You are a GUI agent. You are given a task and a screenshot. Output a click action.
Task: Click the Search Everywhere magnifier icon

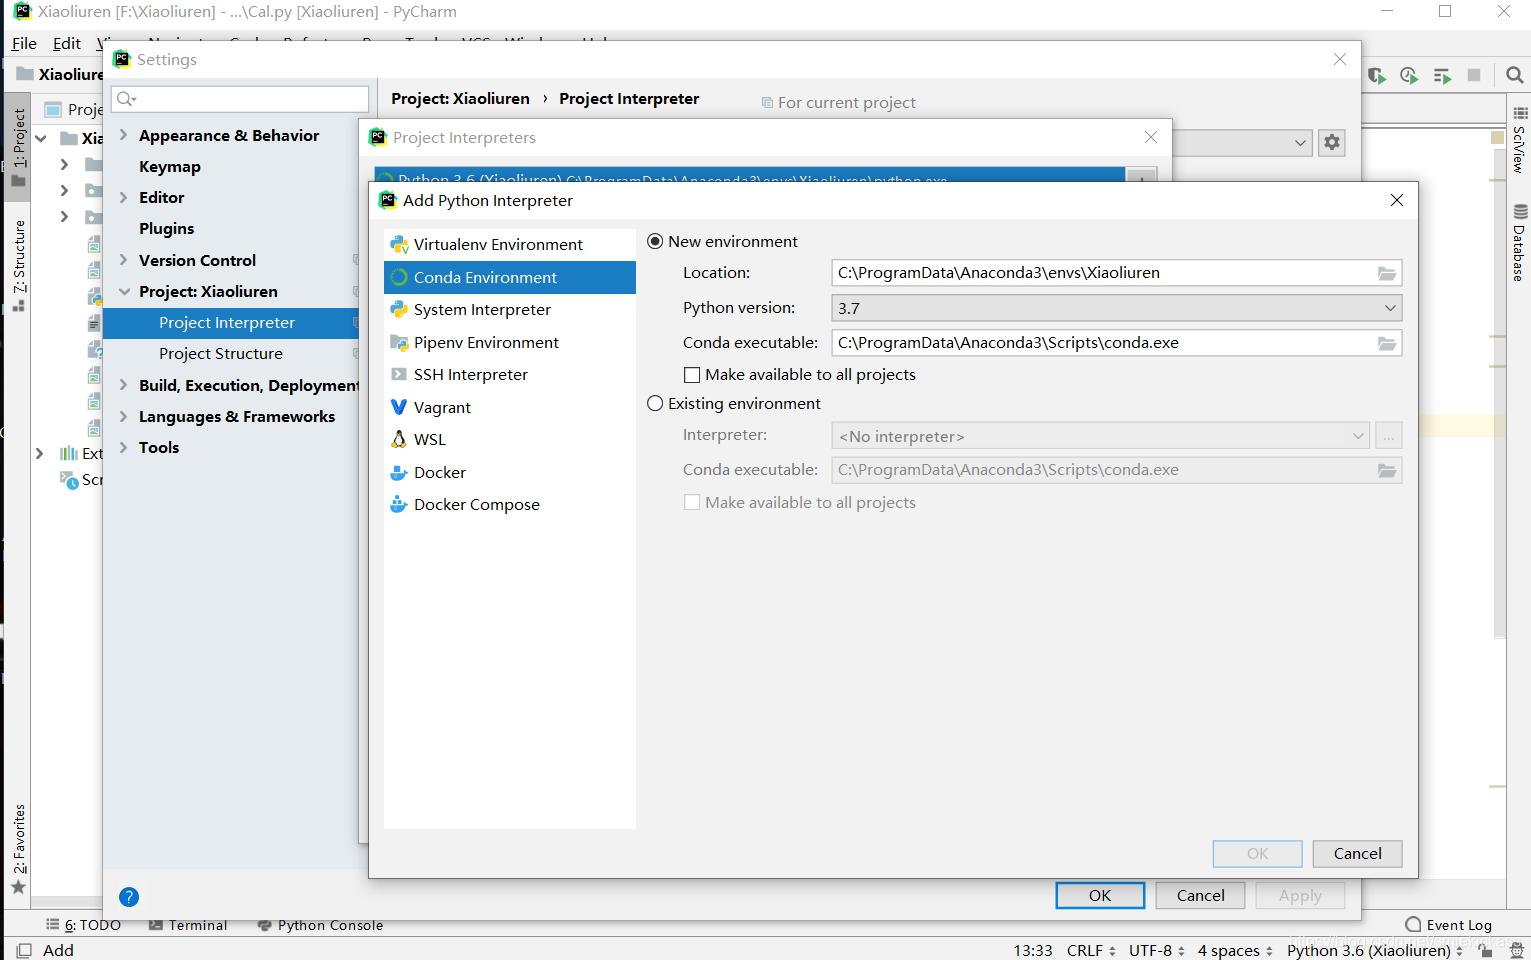tap(1514, 75)
